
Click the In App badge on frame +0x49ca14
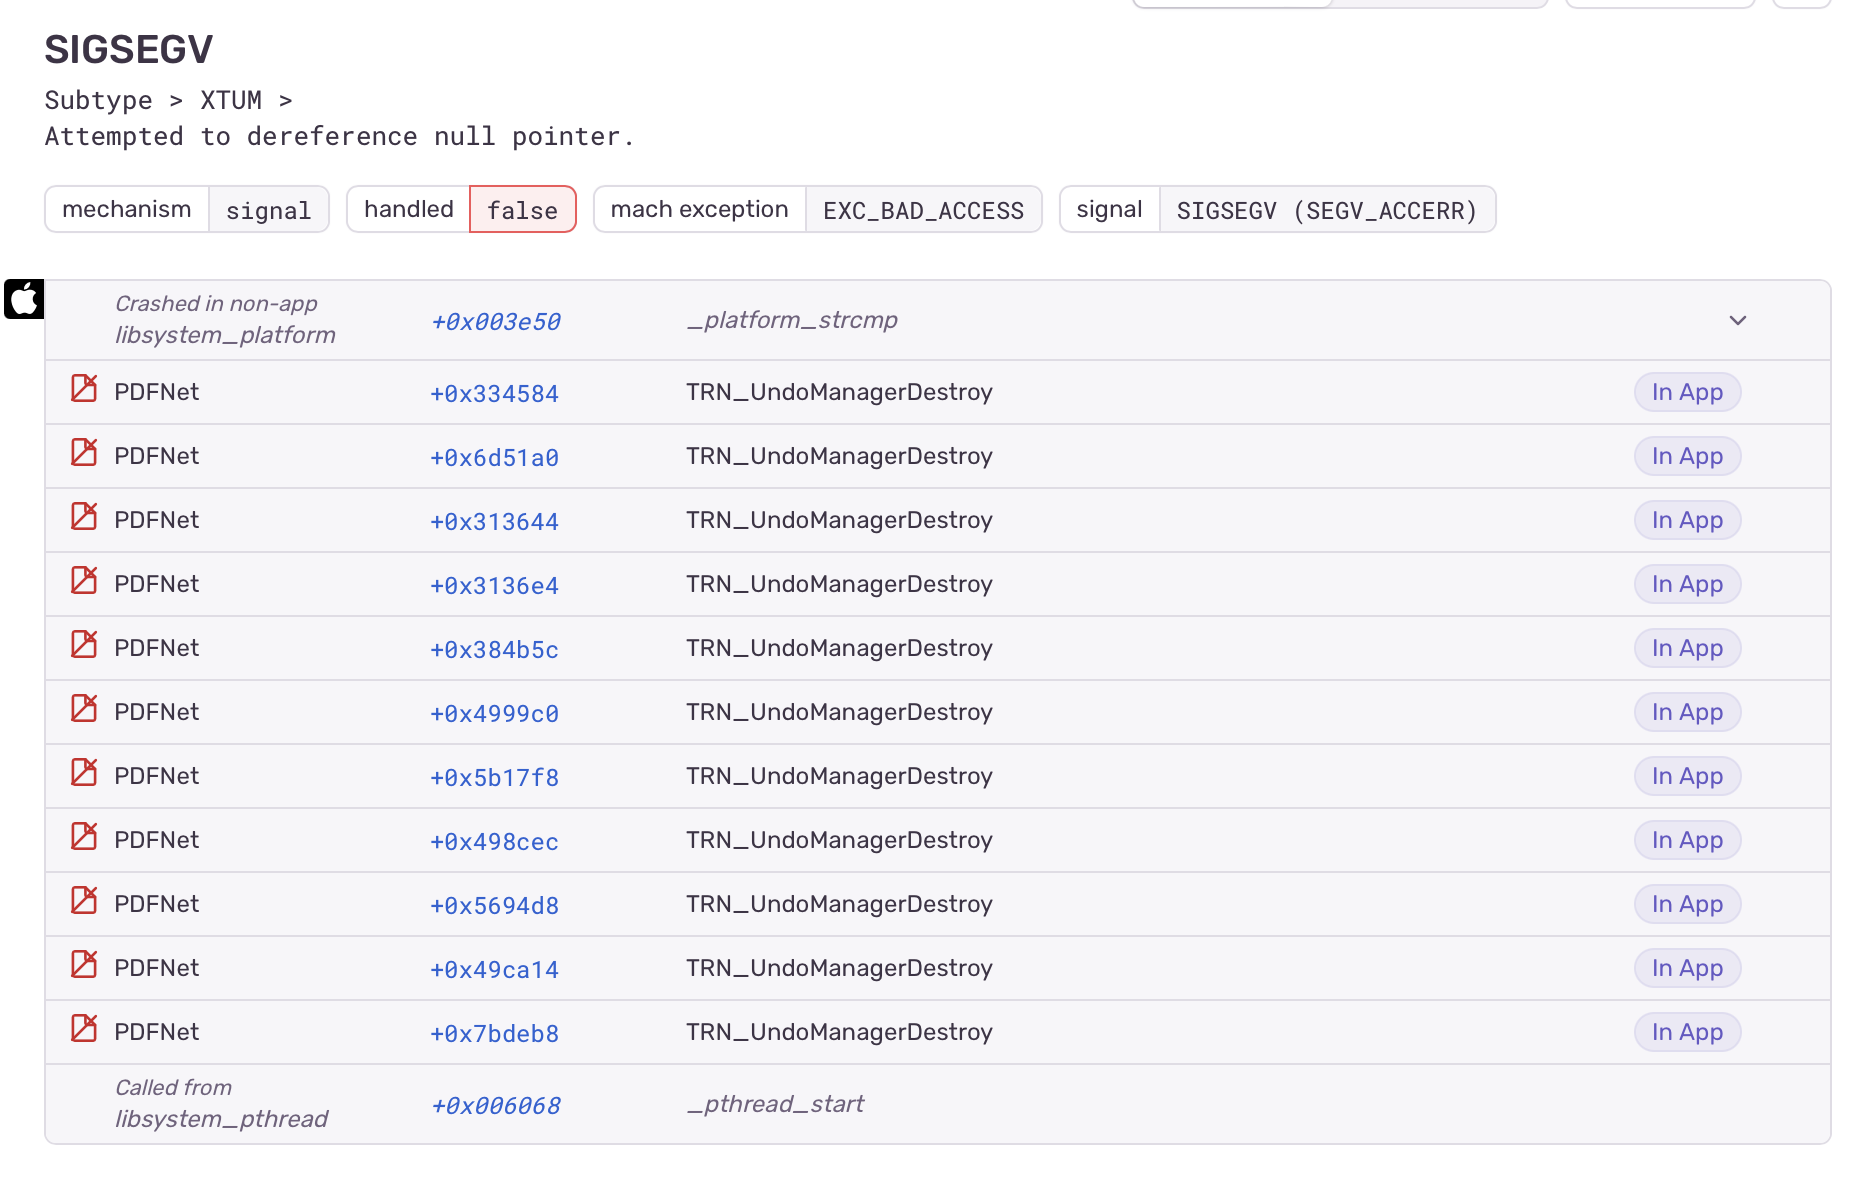[x=1687, y=968]
